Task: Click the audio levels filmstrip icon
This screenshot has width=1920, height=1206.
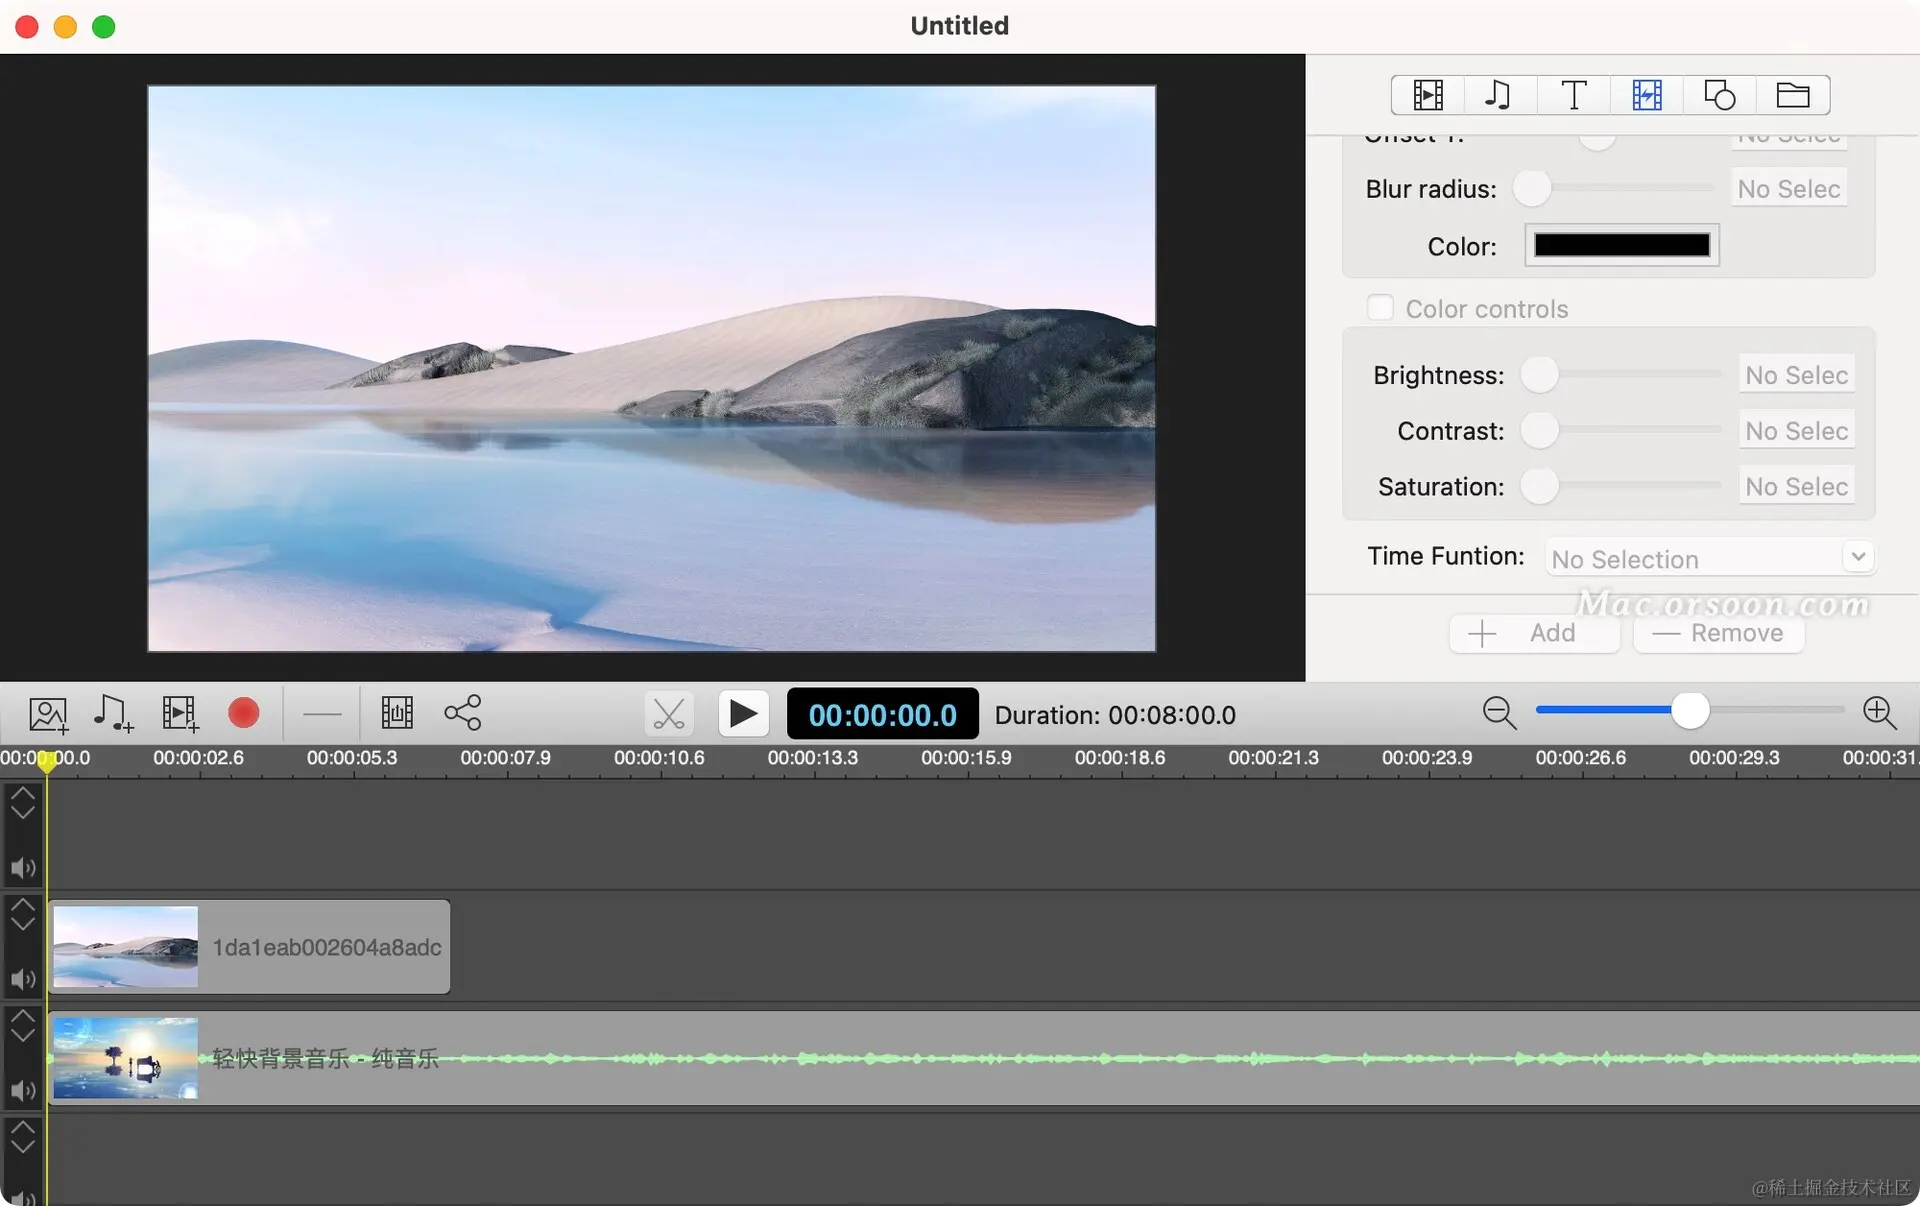Action: point(397,713)
